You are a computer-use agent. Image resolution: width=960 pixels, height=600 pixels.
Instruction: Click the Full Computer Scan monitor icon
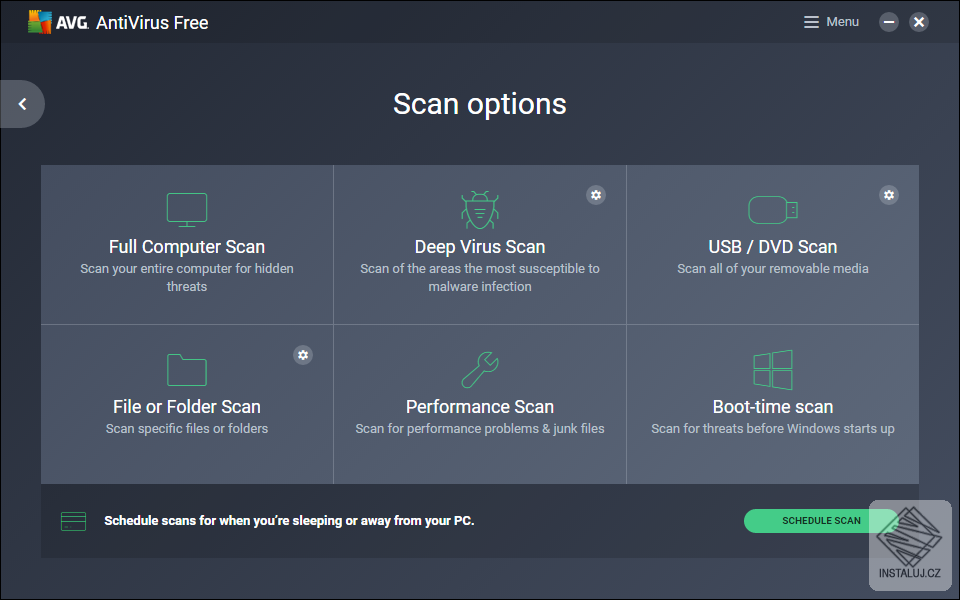click(187, 210)
